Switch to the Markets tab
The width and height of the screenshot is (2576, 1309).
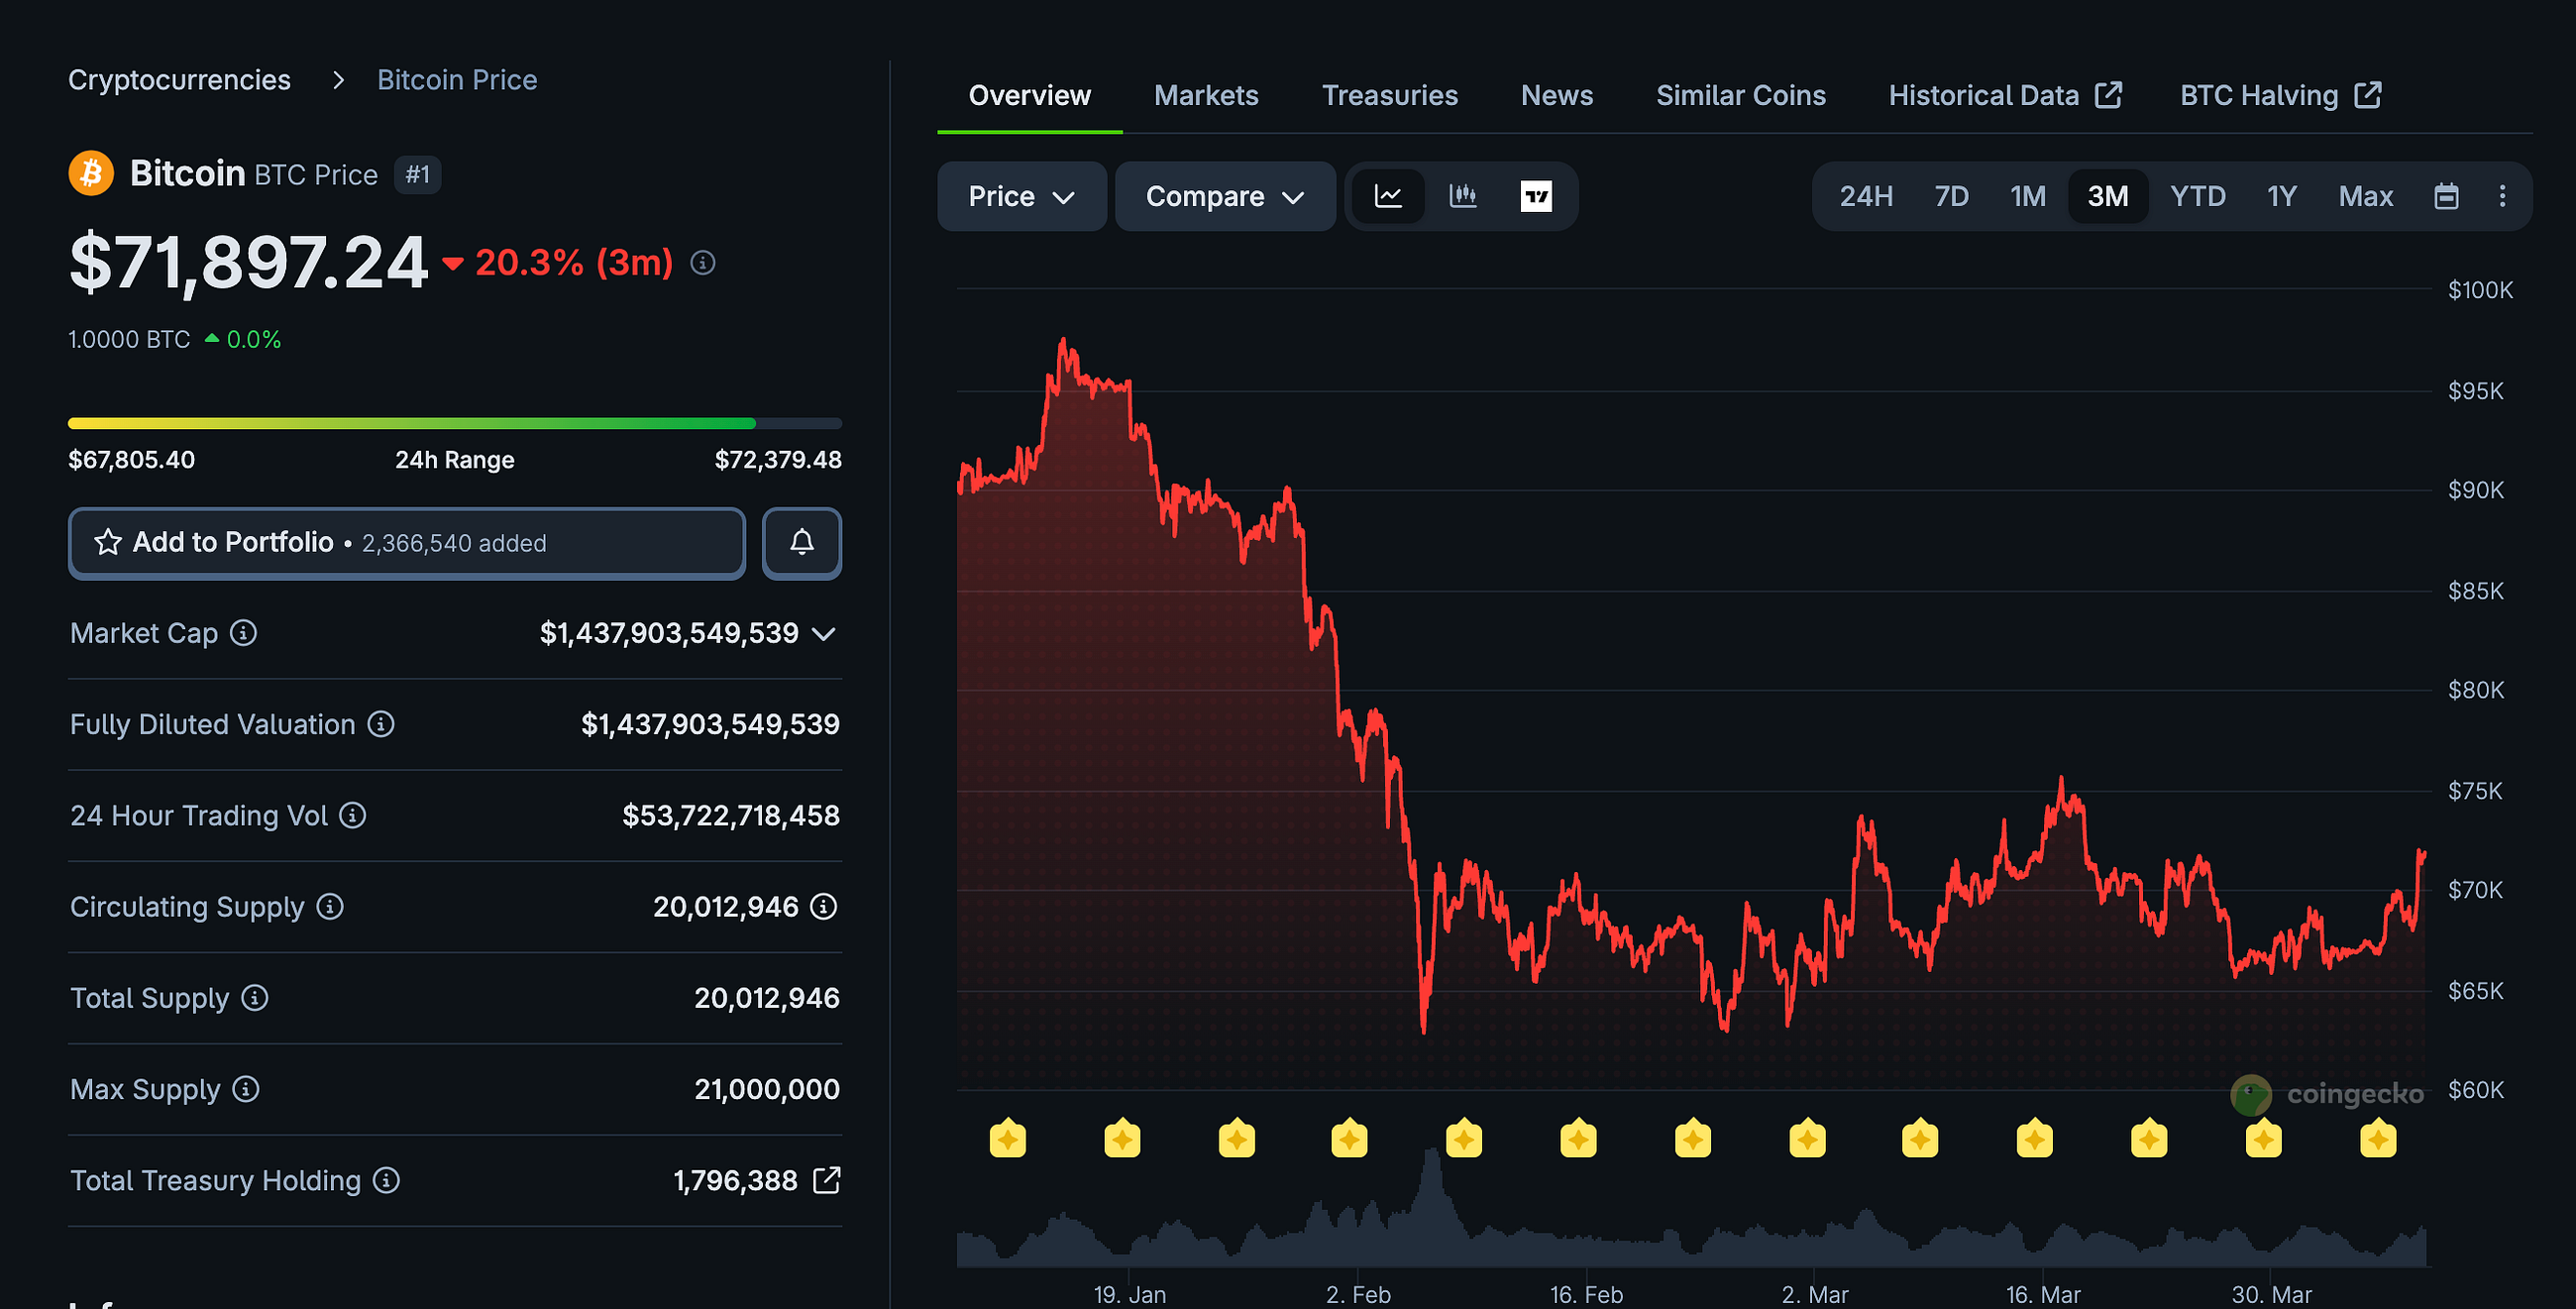pyautogui.click(x=1206, y=95)
